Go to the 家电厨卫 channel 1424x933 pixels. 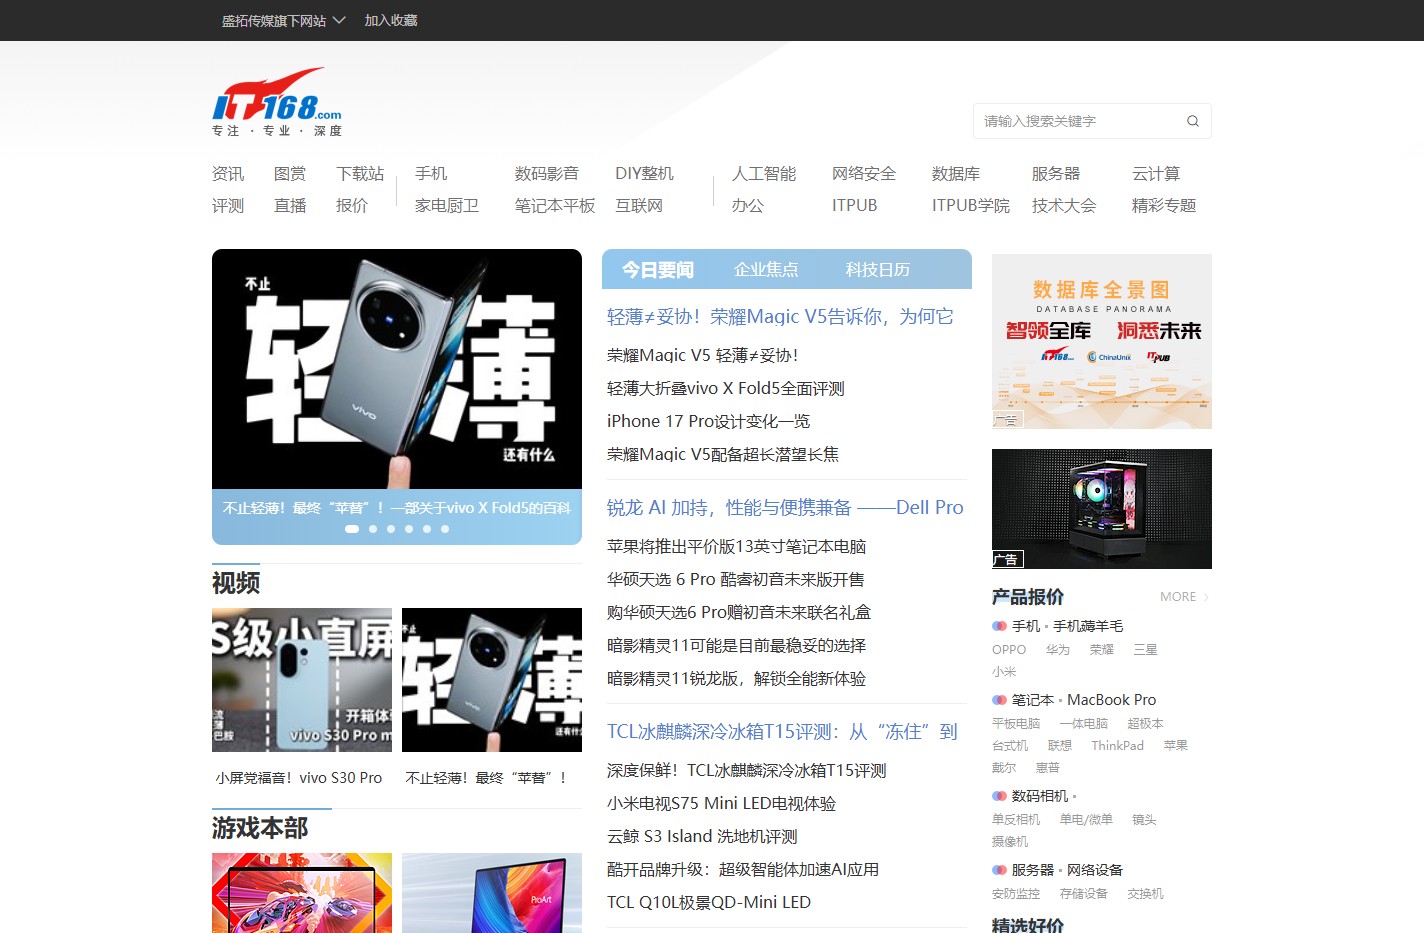pos(447,206)
